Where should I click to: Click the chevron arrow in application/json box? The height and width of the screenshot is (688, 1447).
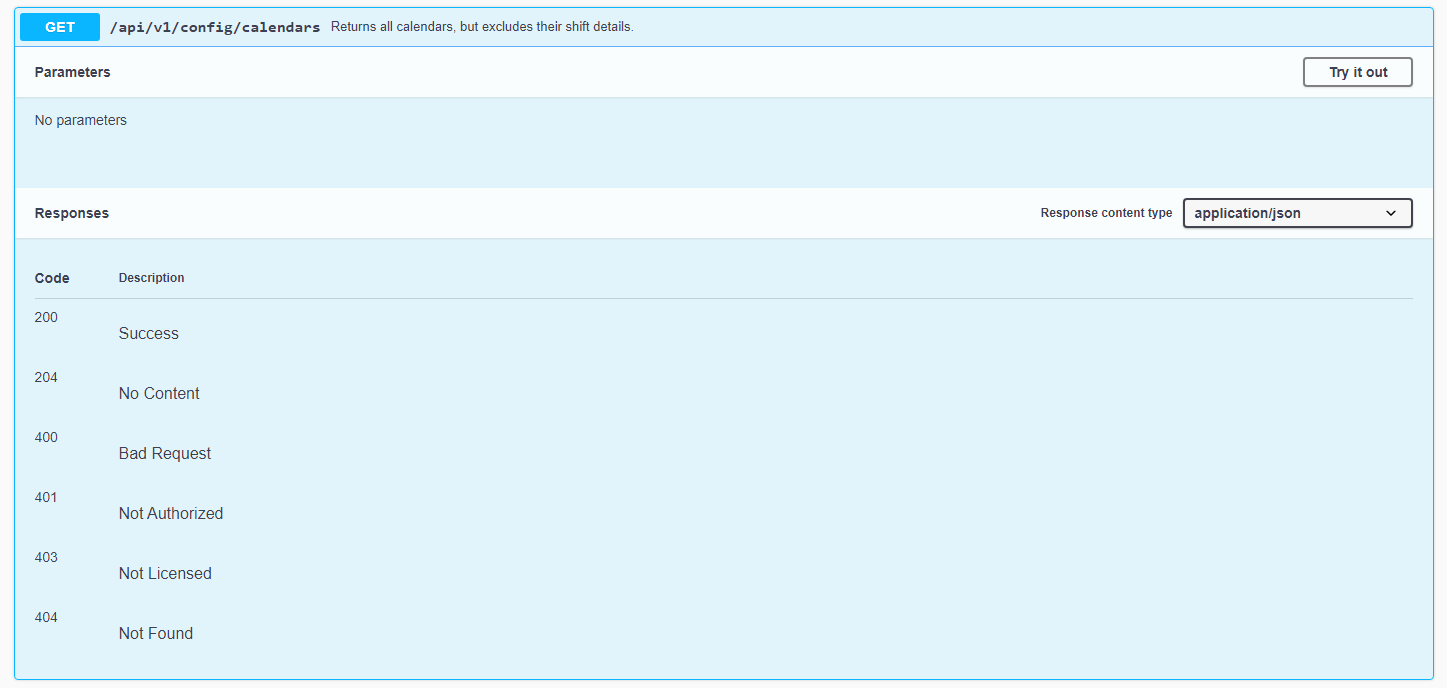tap(1390, 213)
